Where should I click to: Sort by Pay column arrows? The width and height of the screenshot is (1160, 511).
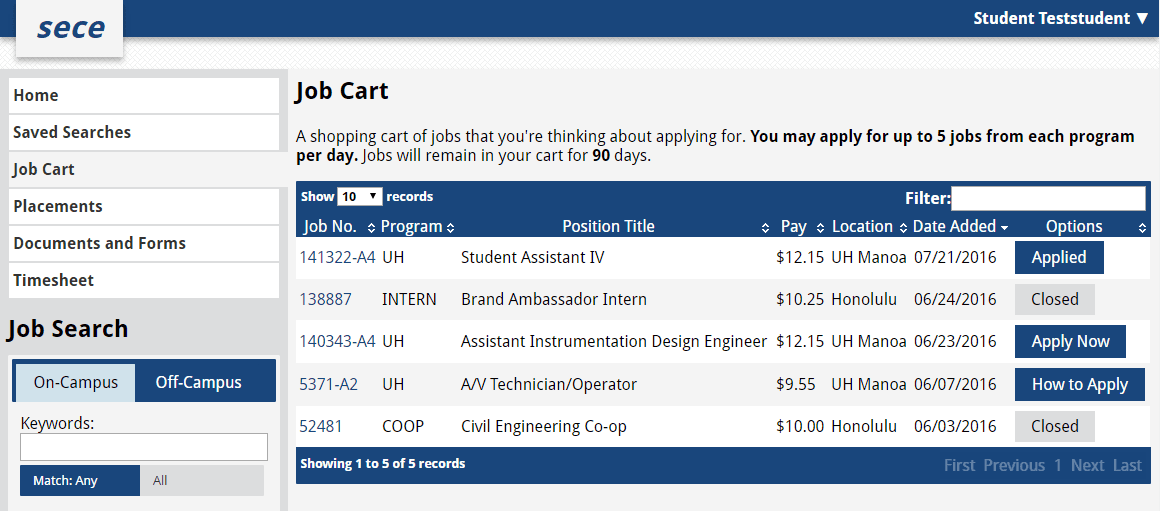[820, 228]
